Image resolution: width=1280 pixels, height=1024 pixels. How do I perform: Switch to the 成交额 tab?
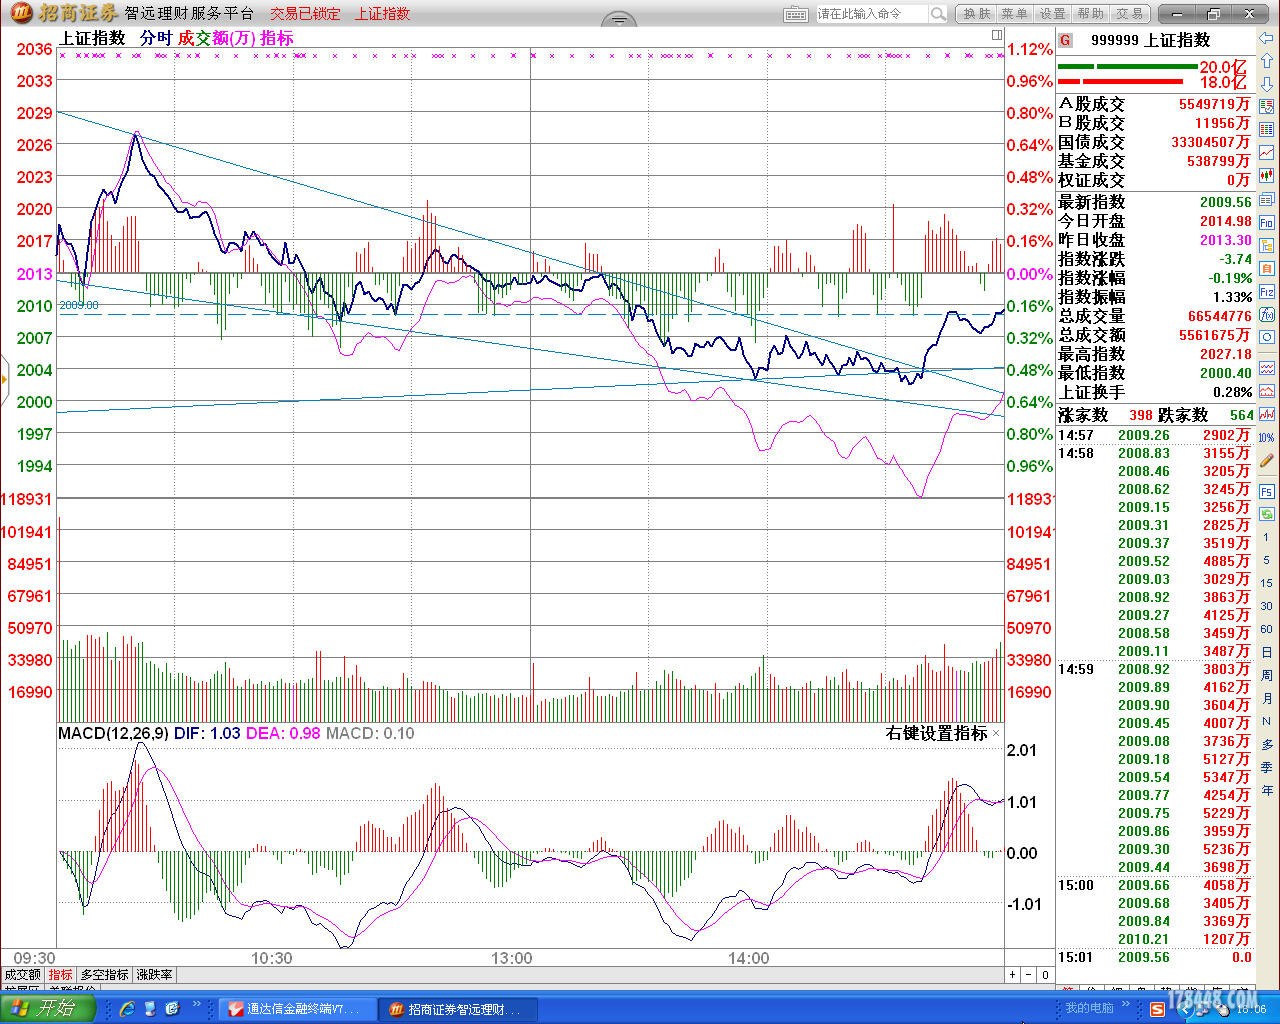coord(22,974)
